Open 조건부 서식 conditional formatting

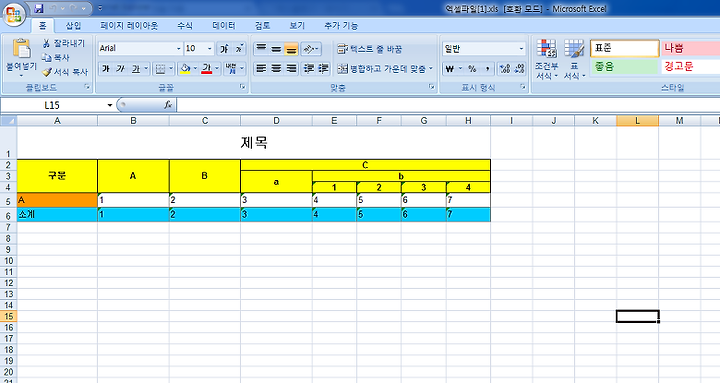tap(546, 59)
